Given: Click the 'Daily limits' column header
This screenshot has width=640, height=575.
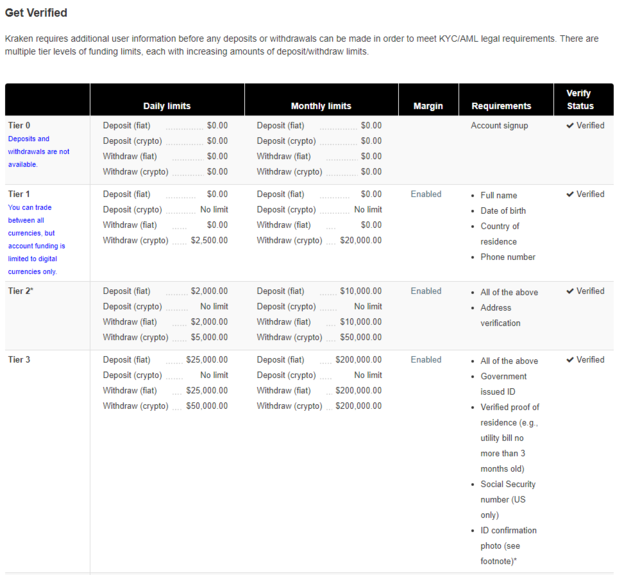Looking at the screenshot, I should [167, 106].
